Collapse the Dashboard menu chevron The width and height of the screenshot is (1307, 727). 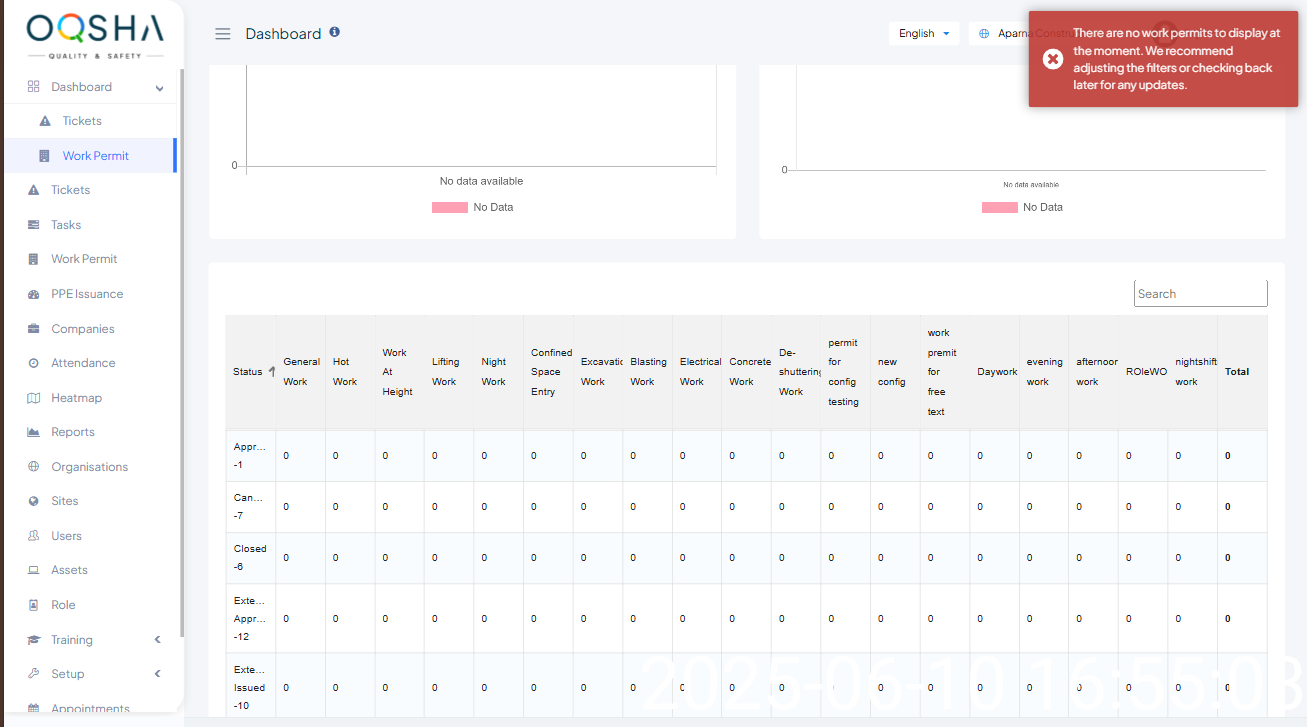(x=159, y=88)
